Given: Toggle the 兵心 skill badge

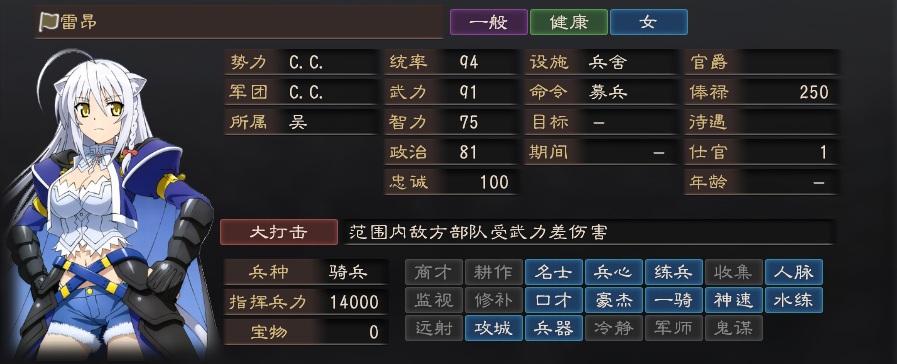Looking at the screenshot, I should point(614,272).
